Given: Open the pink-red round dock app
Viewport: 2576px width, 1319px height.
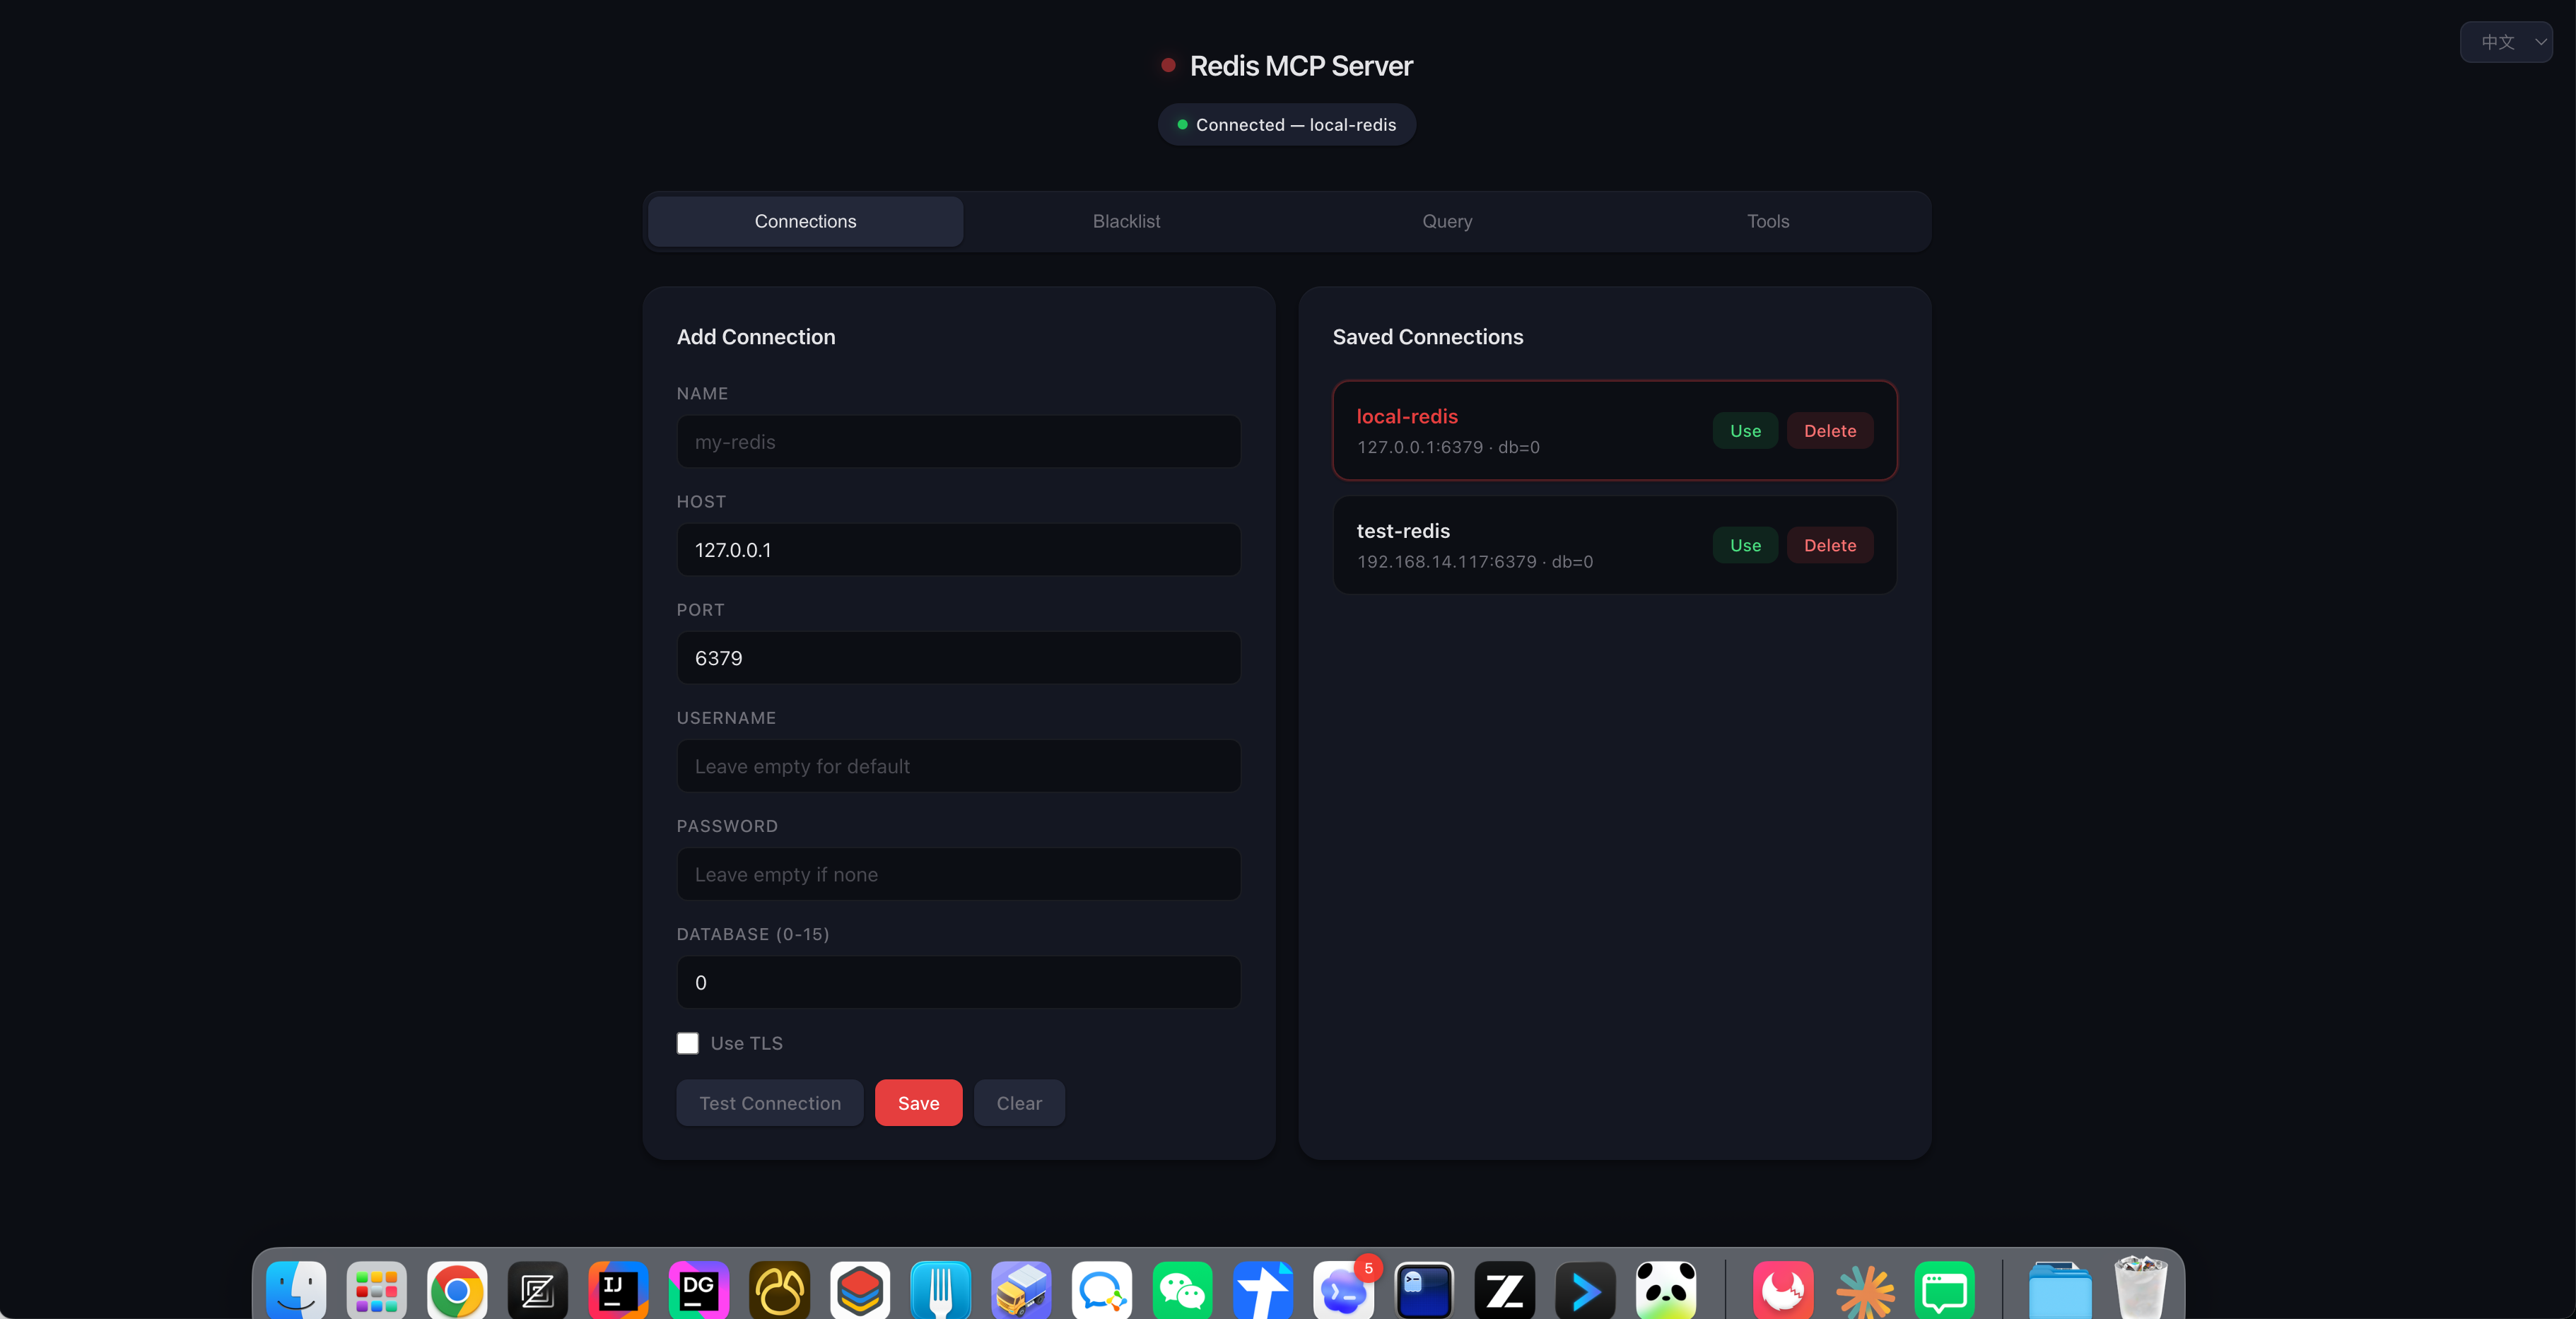Looking at the screenshot, I should click(1784, 1290).
